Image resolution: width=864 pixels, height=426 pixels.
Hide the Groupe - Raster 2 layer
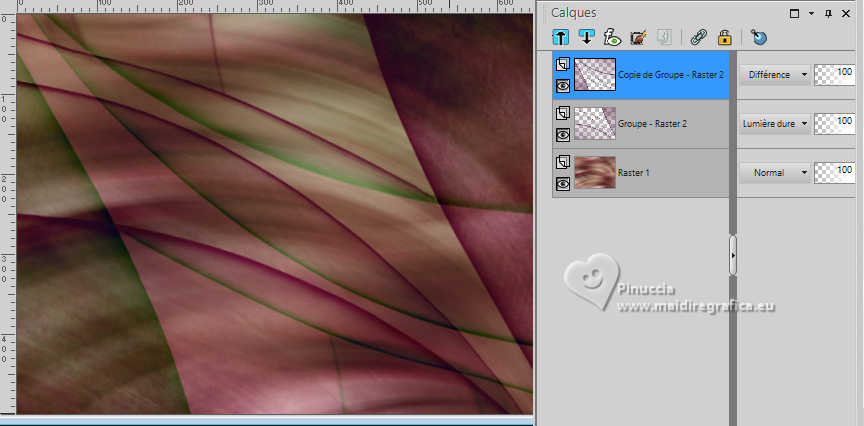click(x=563, y=134)
